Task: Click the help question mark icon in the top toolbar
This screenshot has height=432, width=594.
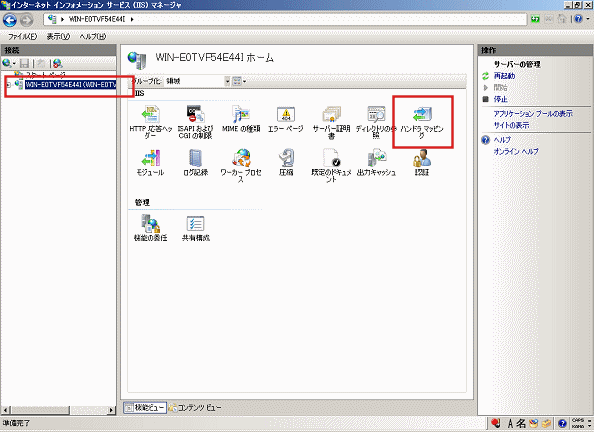Action: point(578,19)
